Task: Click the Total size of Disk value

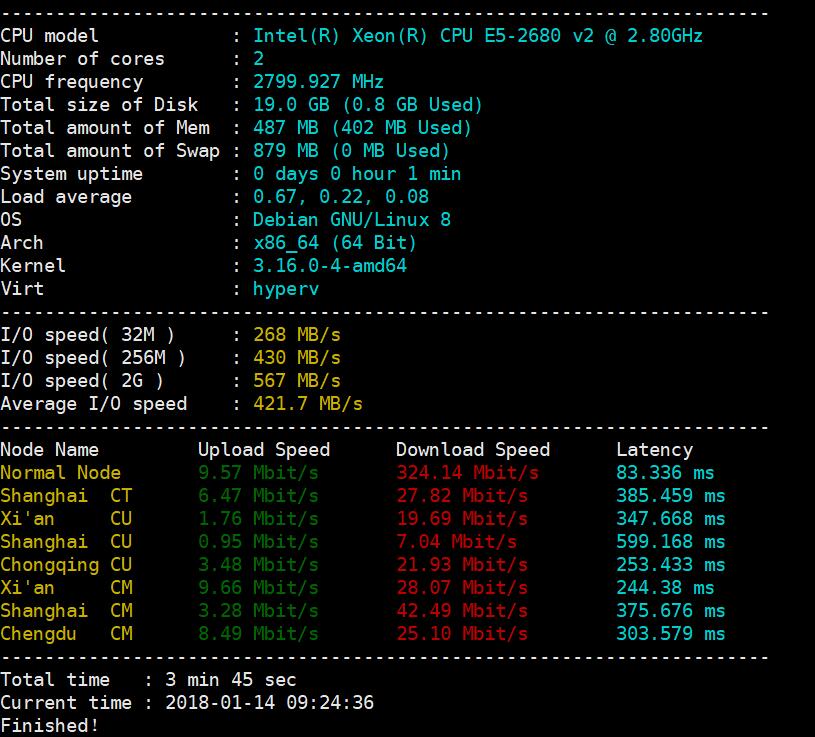Action: pos(367,105)
